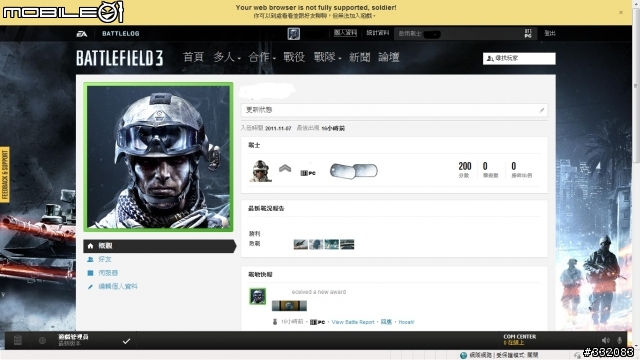The width and height of the screenshot is (640, 360).
Task: Open the View Battle Report link
Action: tap(353, 322)
